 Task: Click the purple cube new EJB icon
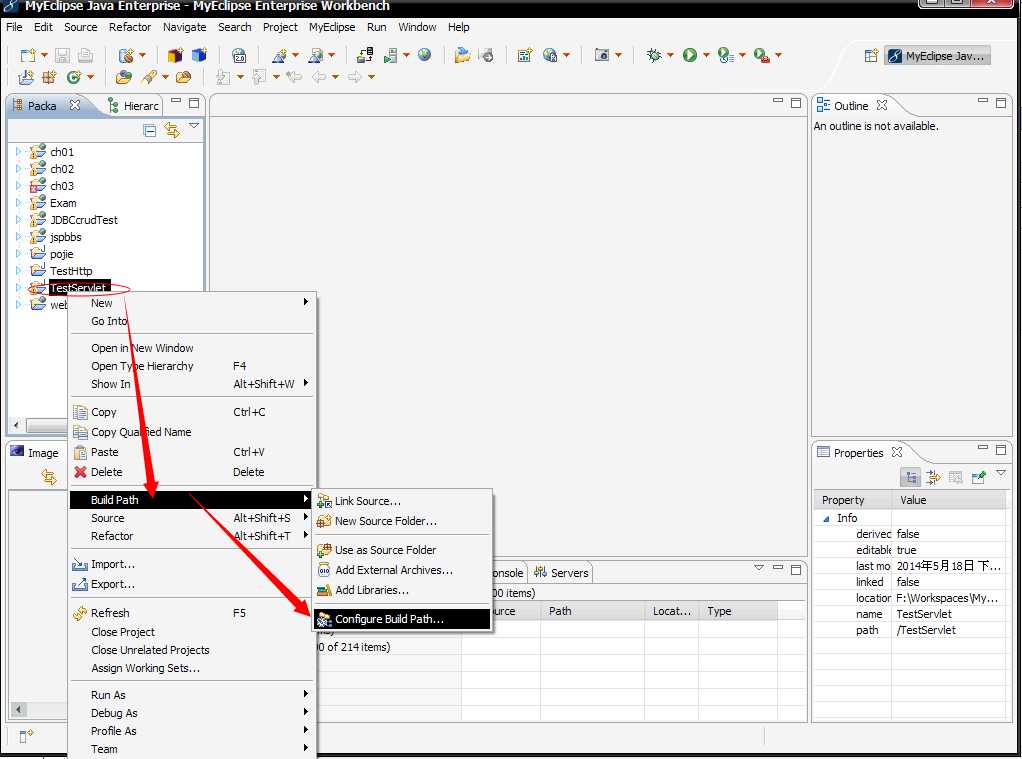coord(175,55)
